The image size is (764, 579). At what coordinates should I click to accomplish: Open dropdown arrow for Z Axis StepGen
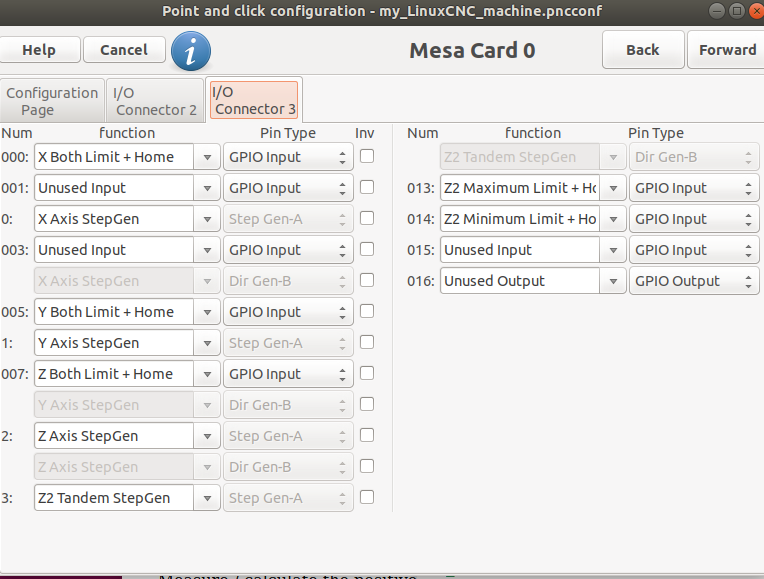tap(207, 436)
